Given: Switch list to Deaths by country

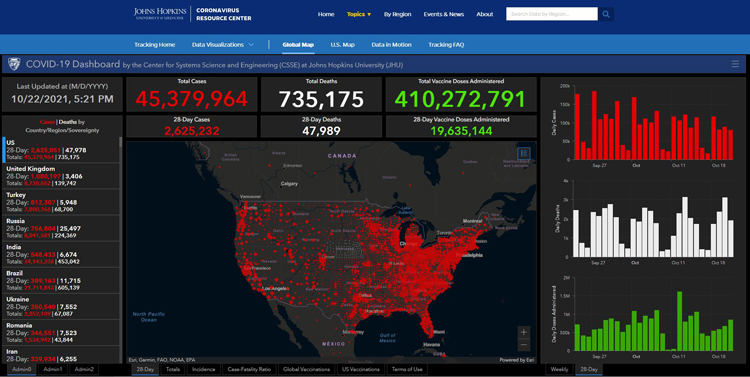Looking at the screenshot, I should 67,122.
